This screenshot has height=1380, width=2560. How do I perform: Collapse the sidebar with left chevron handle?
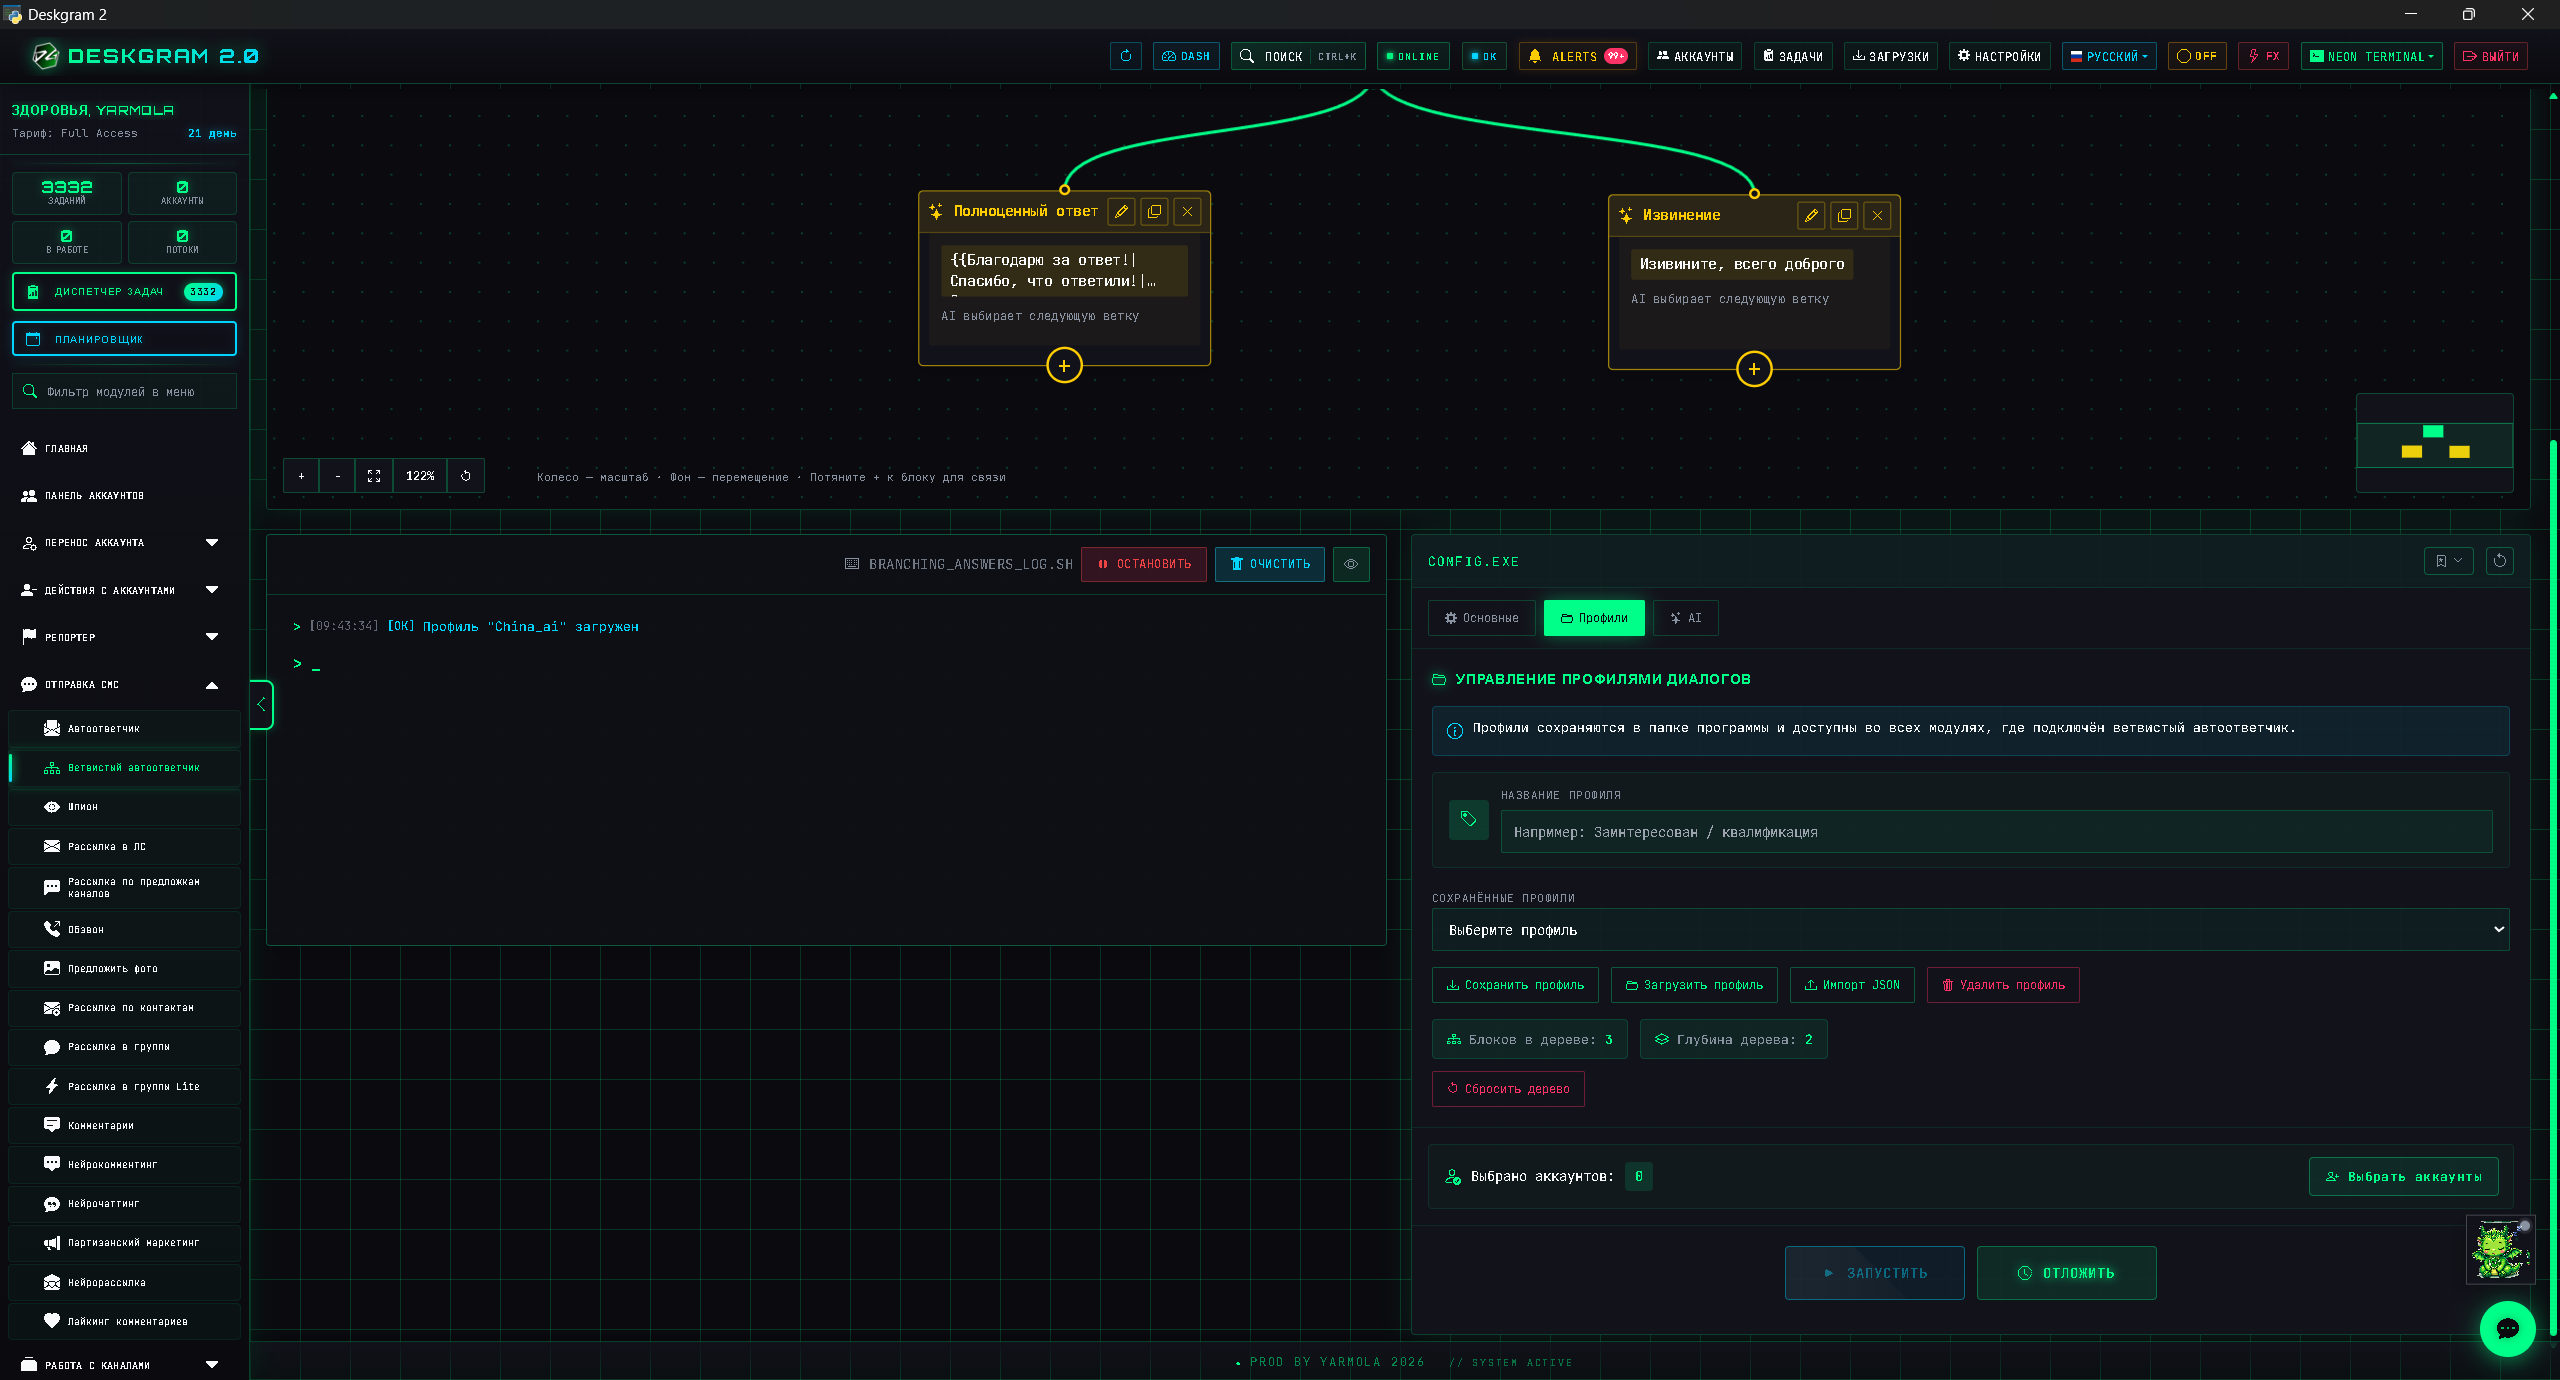261,704
